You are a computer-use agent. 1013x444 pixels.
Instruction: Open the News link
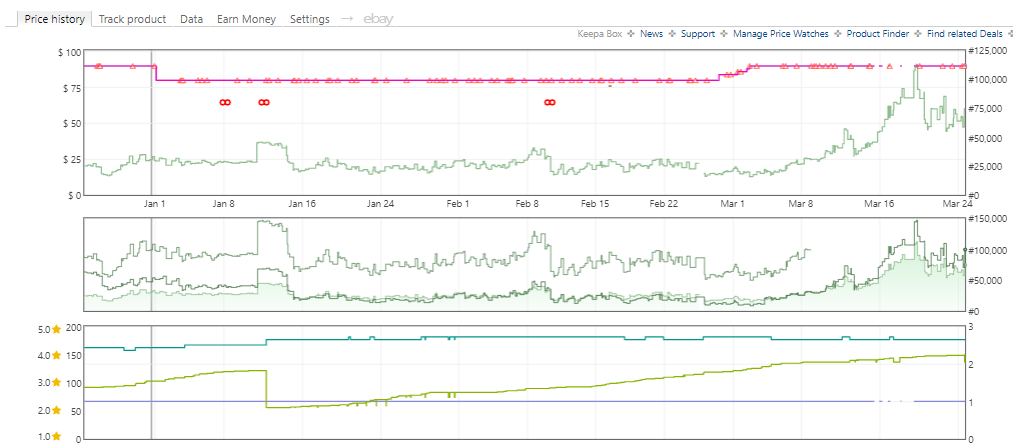pyautogui.click(x=651, y=34)
